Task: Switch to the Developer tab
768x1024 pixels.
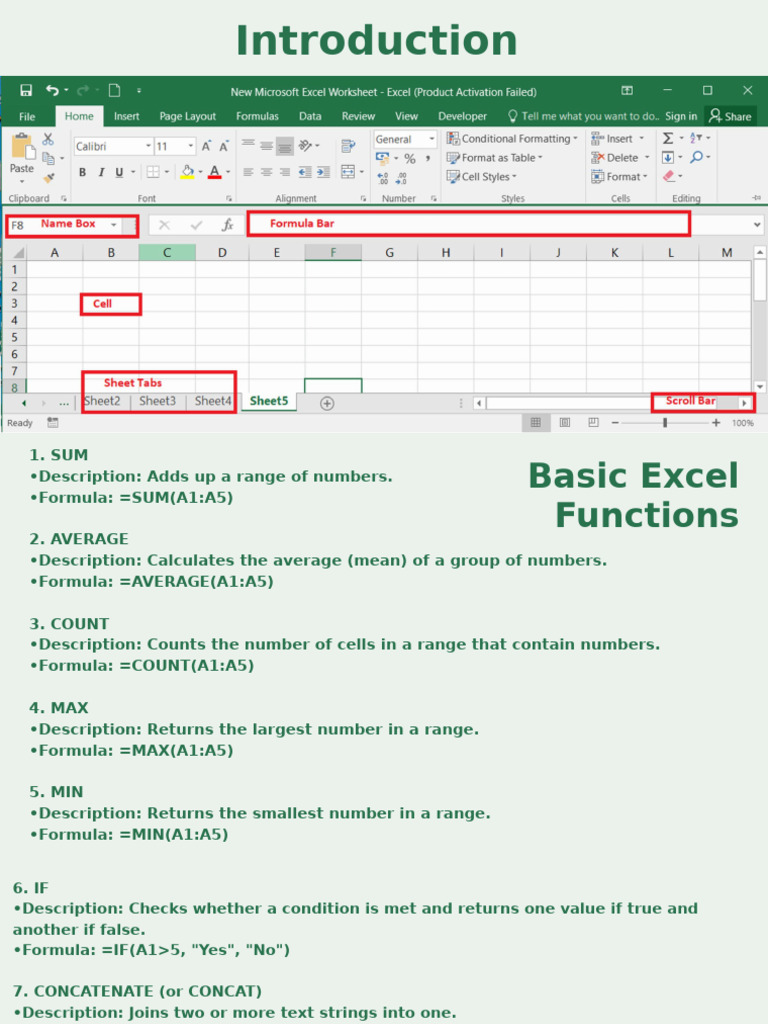Action: point(462,116)
